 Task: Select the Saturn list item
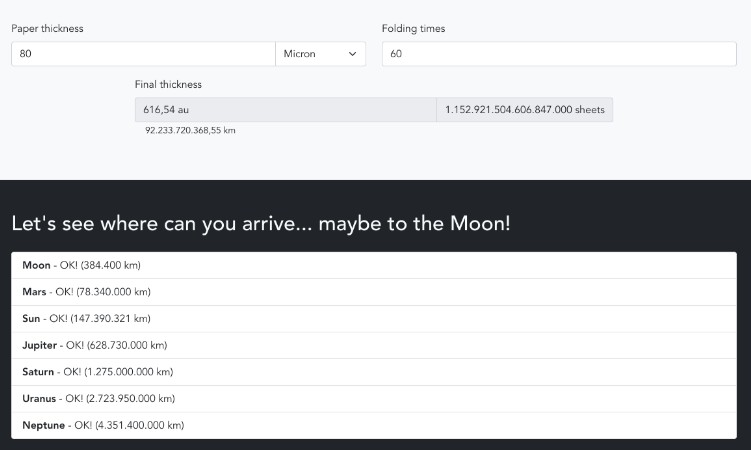tap(375, 372)
